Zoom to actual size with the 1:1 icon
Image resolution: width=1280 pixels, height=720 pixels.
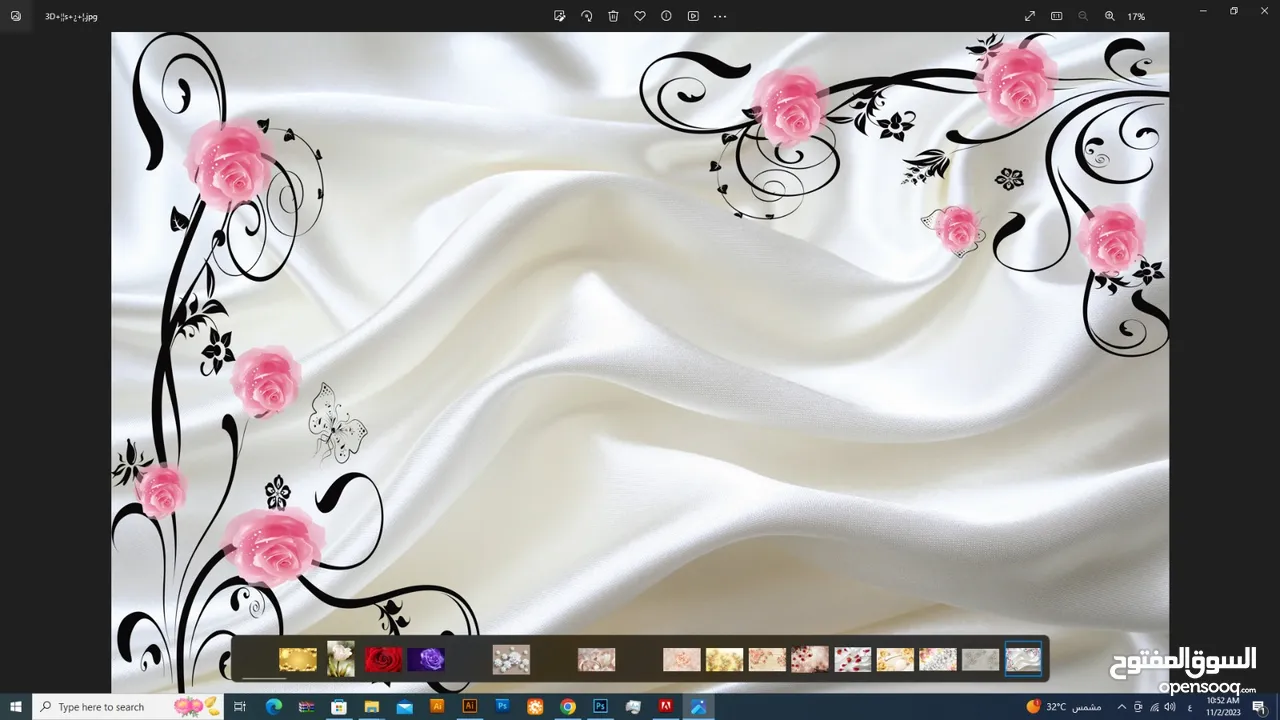click(1056, 16)
